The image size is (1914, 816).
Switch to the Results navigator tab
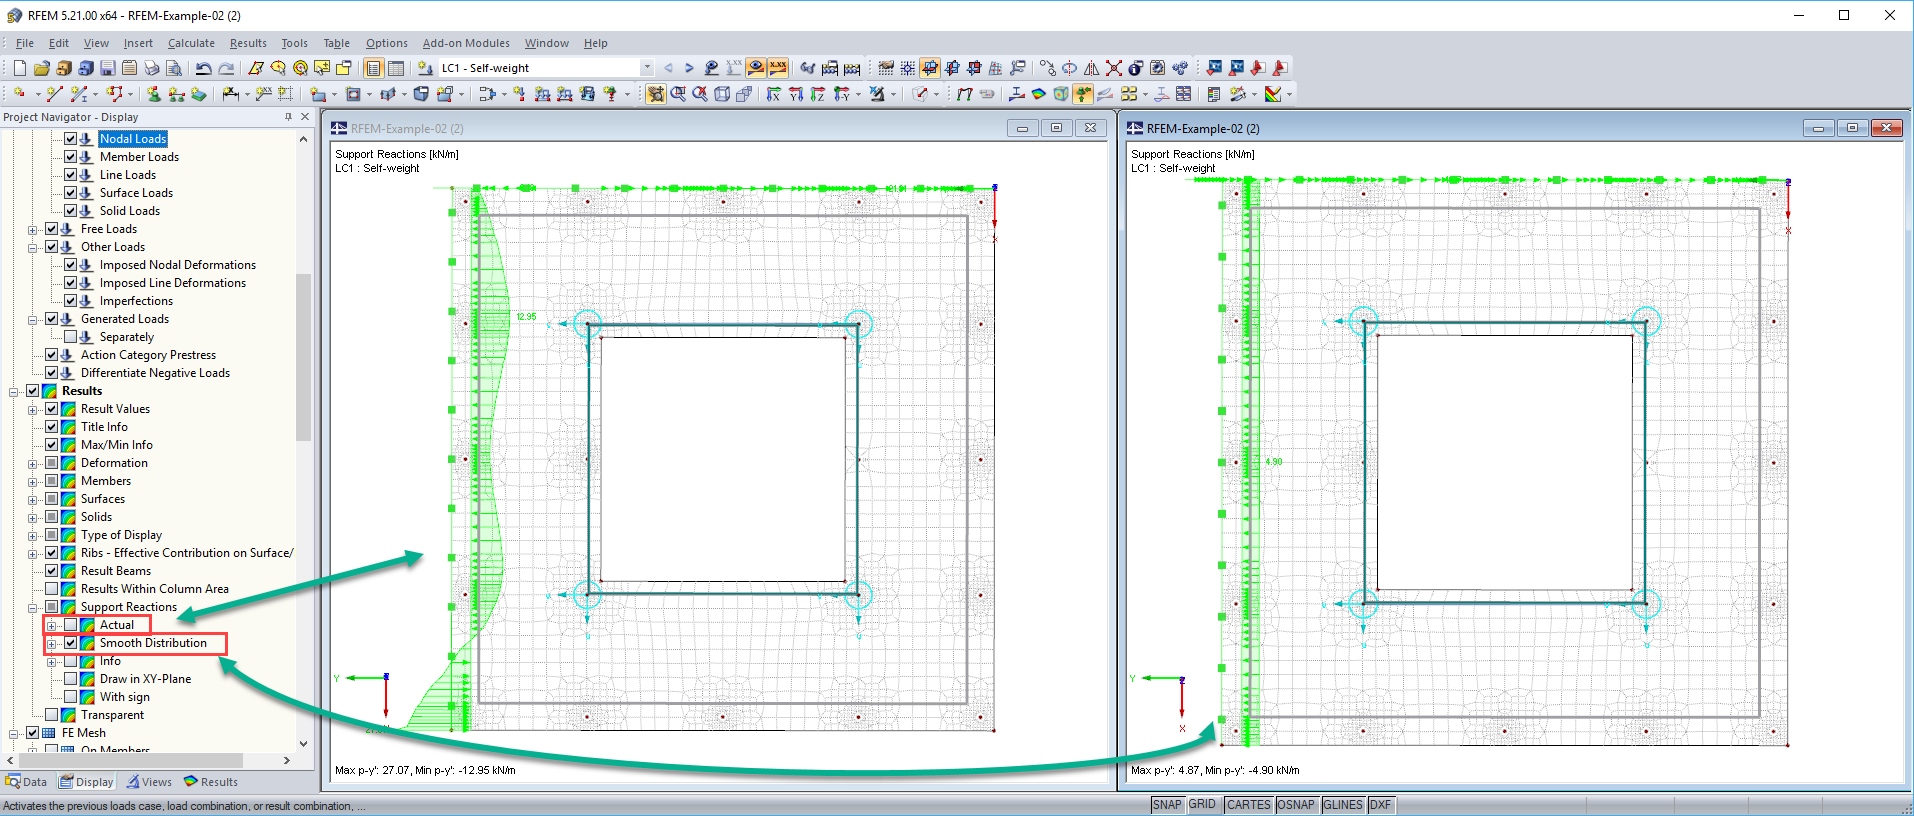(x=211, y=782)
